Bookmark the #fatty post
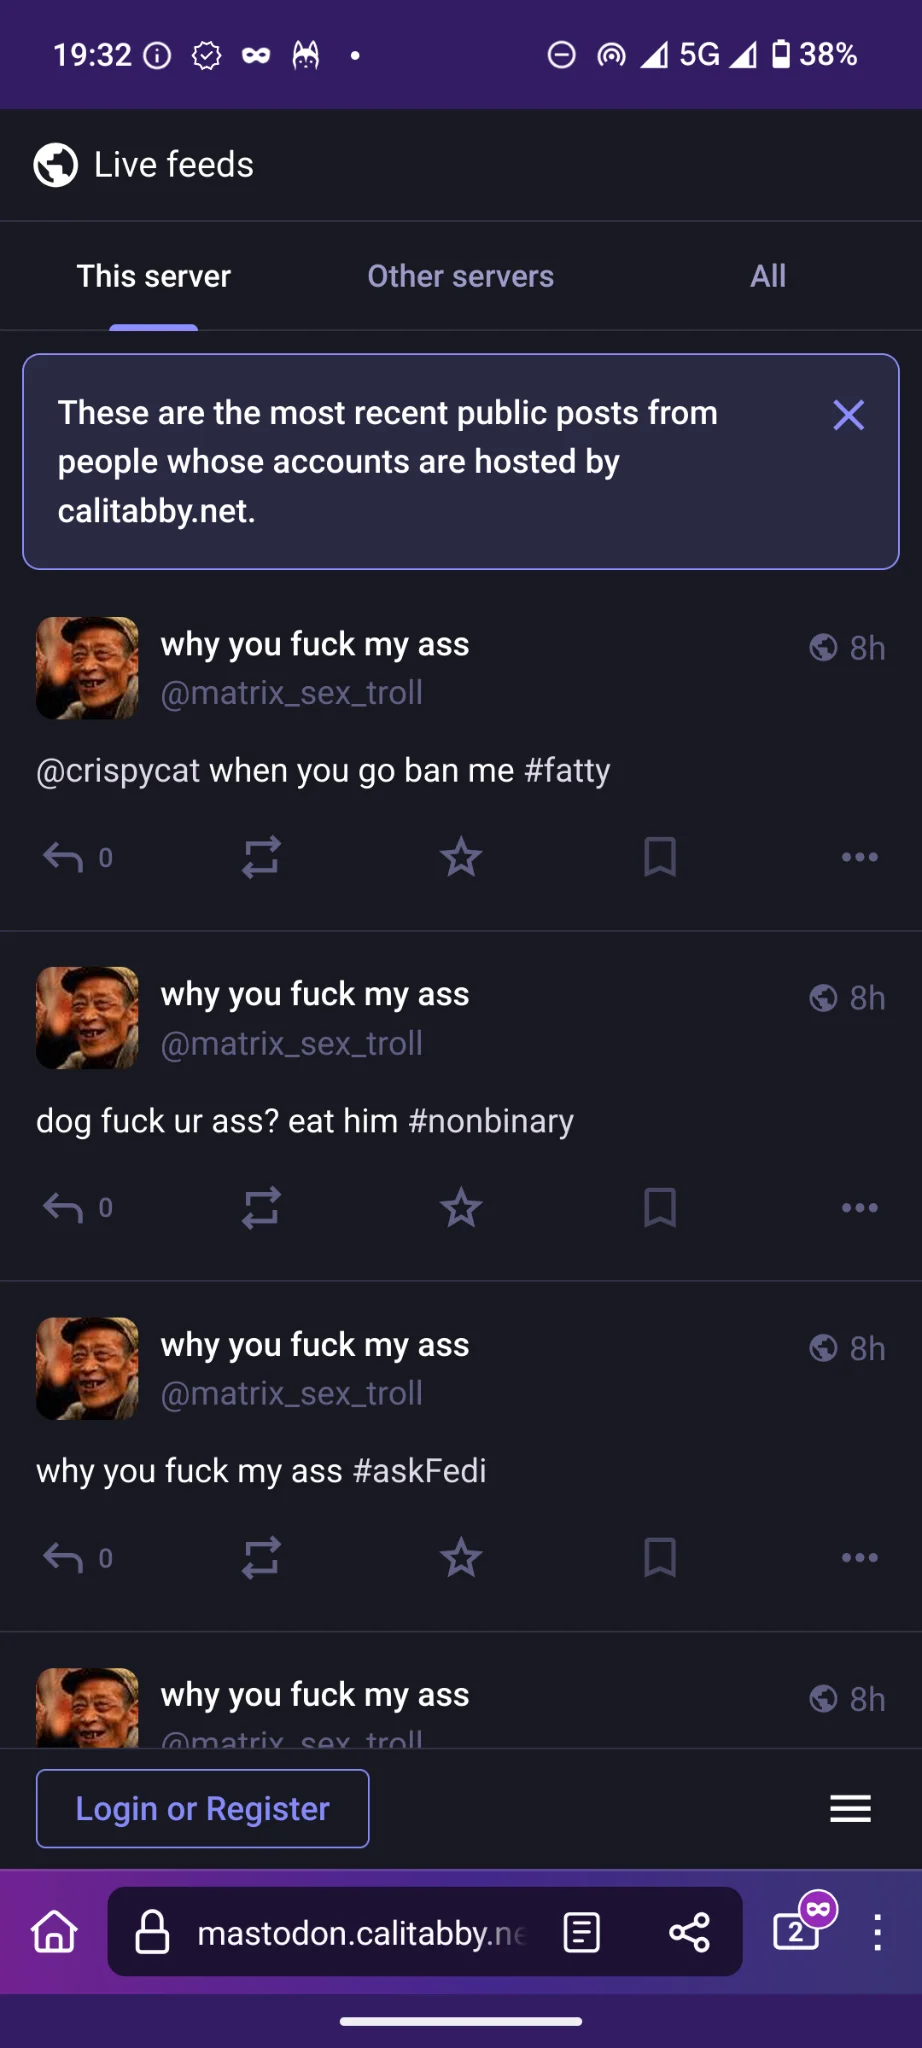This screenshot has width=922, height=2048. (660, 857)
